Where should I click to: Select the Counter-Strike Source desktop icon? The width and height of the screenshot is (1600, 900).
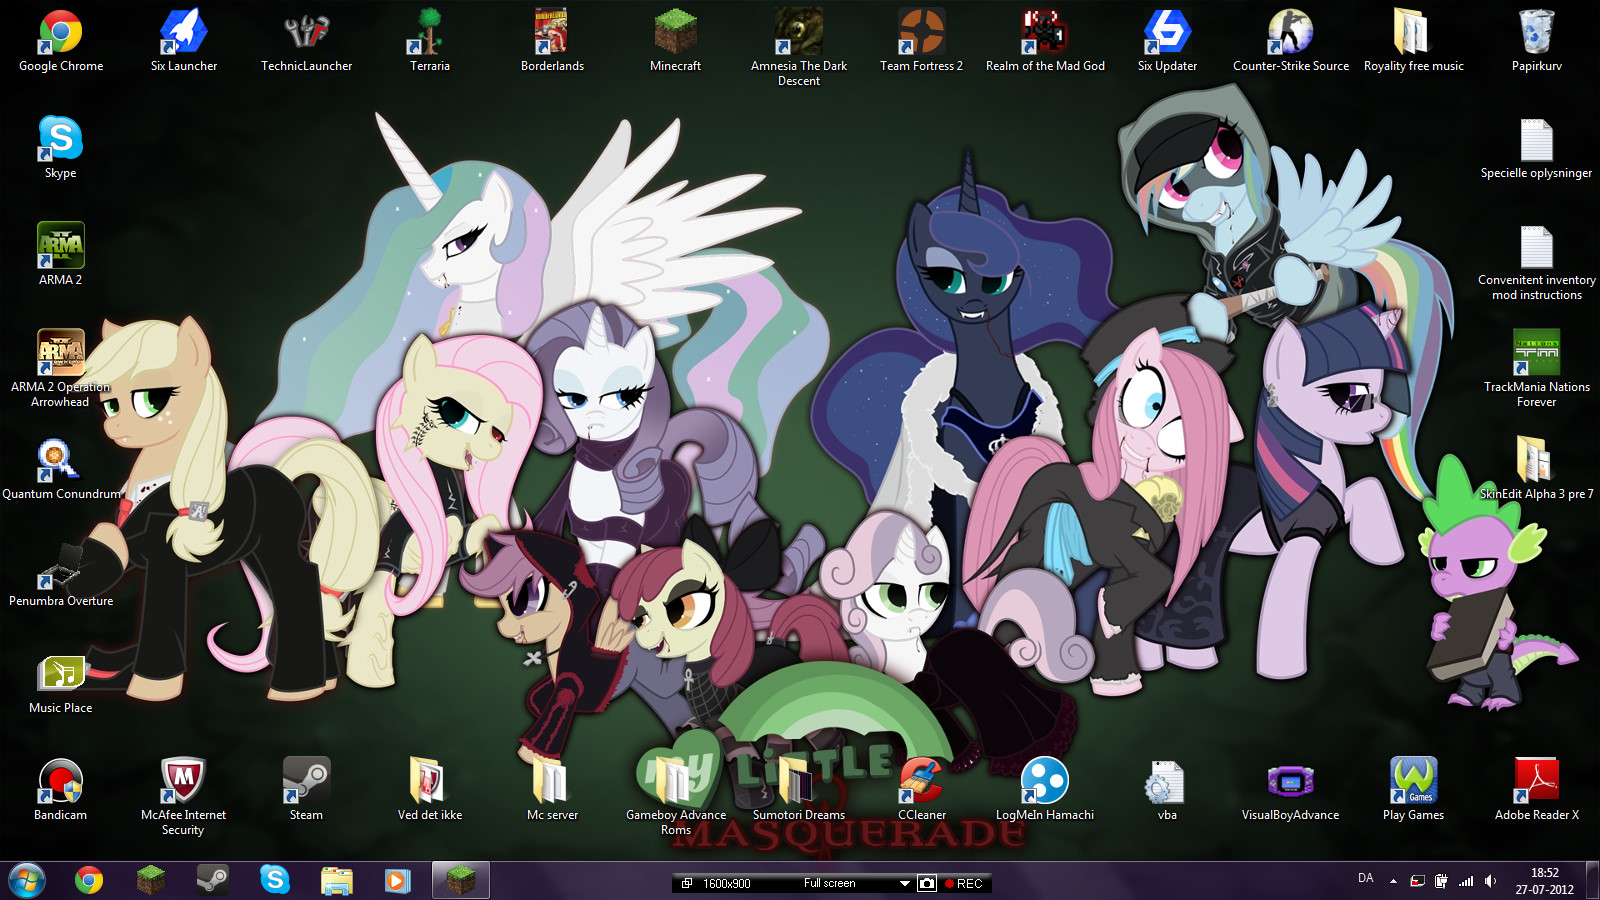point(1290,35)
